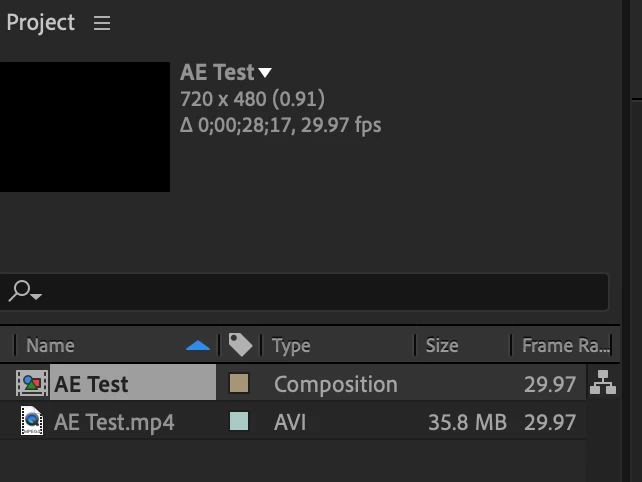642x482 pixels.
Task: Click the search magnifier icon
Action: pyautogui.click(x=20, y=291)
